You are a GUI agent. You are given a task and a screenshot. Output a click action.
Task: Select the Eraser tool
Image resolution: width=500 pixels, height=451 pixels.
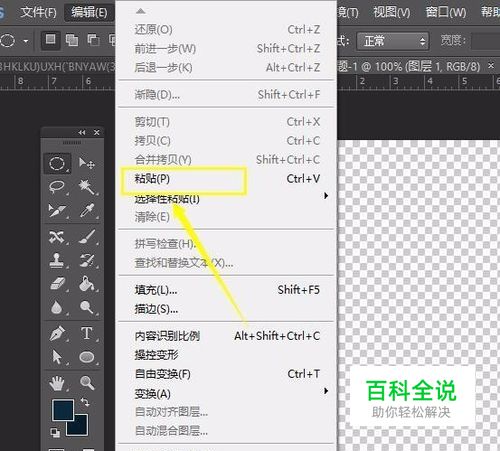(x=57, y=284)
